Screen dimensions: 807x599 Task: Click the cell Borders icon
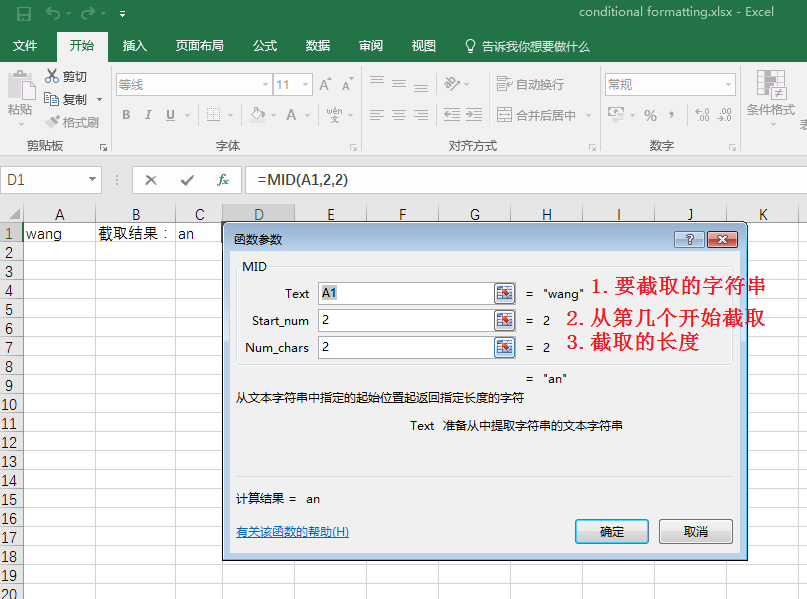(x=213, y=115)
